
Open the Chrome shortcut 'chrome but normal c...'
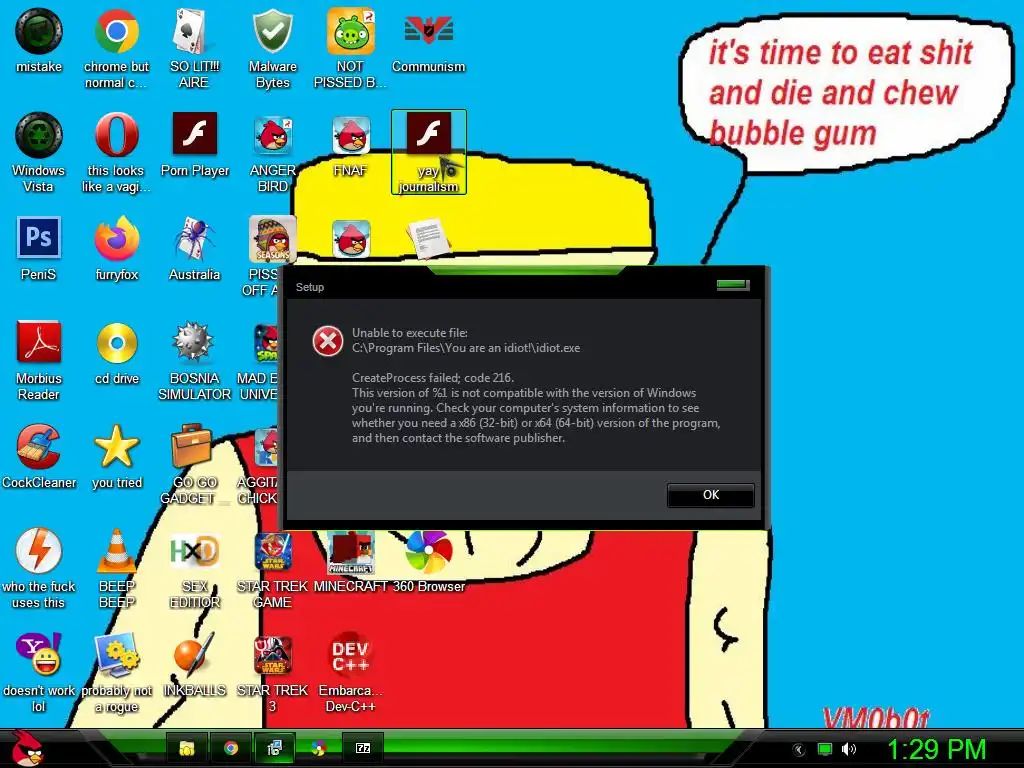[116, 49]
